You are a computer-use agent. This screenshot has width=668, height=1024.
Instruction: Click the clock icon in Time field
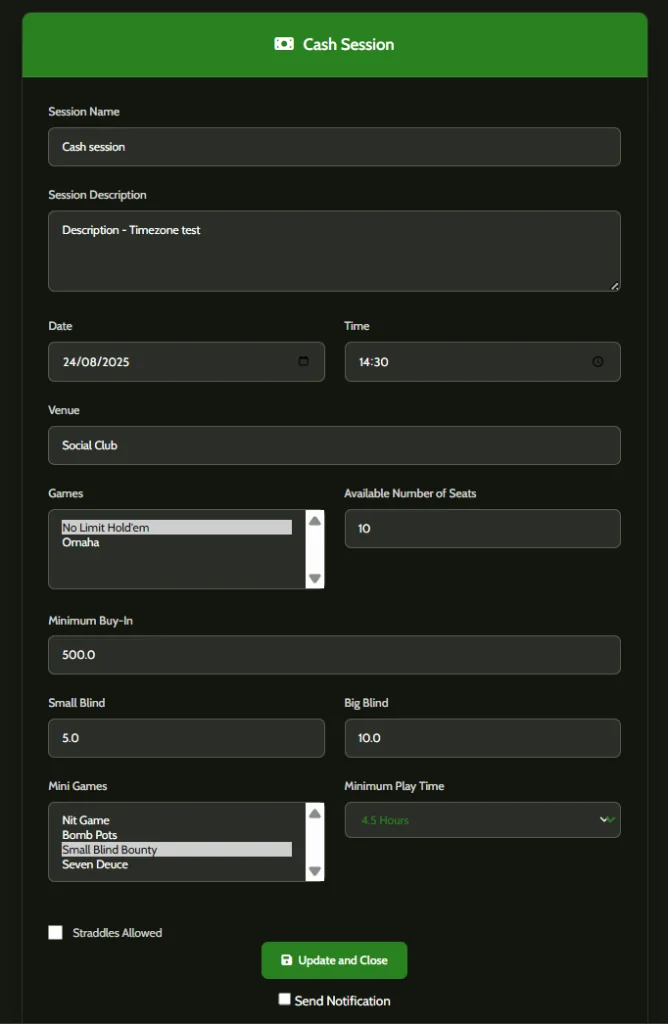point(598,362)
